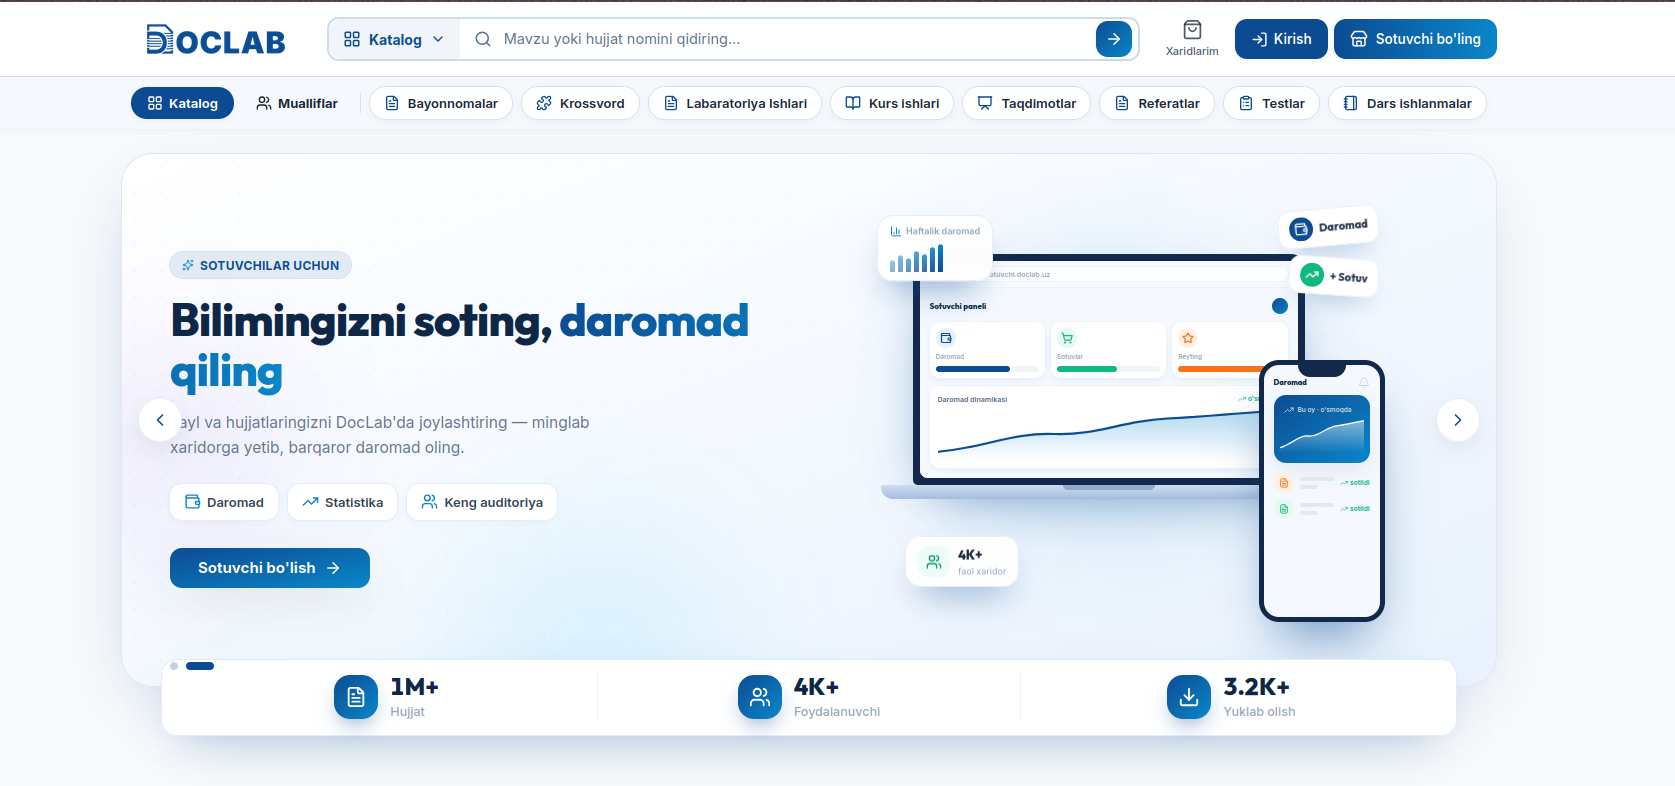Open Taqdimotlar category
Image resolution: width=1675 pixels, height=786 pixels.
click(1026, 103)
